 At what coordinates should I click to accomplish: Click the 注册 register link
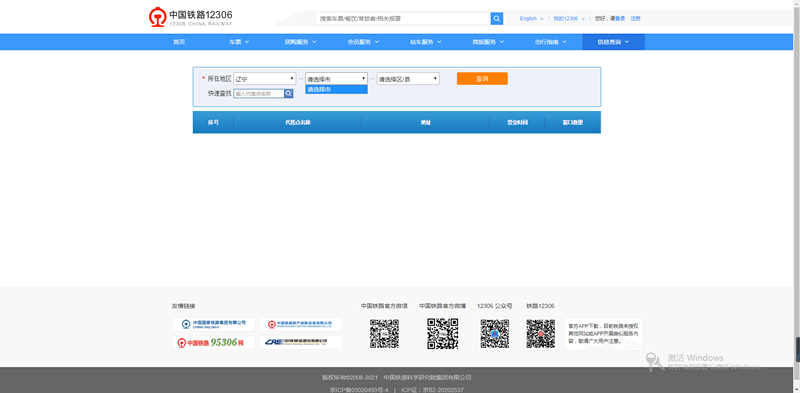[x=635, y=18]
